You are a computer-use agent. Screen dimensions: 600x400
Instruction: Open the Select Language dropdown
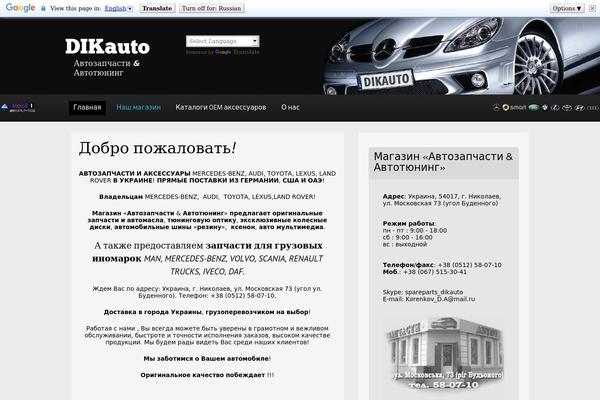[x=223, y=41]
